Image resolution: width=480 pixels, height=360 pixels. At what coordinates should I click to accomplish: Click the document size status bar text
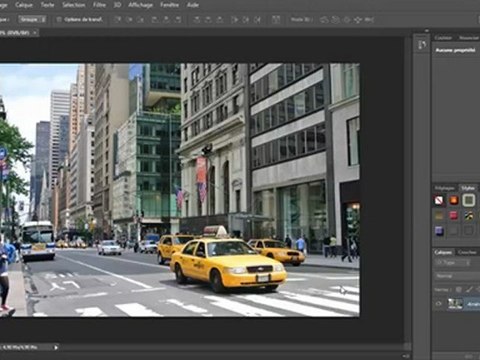coord(20,347)
